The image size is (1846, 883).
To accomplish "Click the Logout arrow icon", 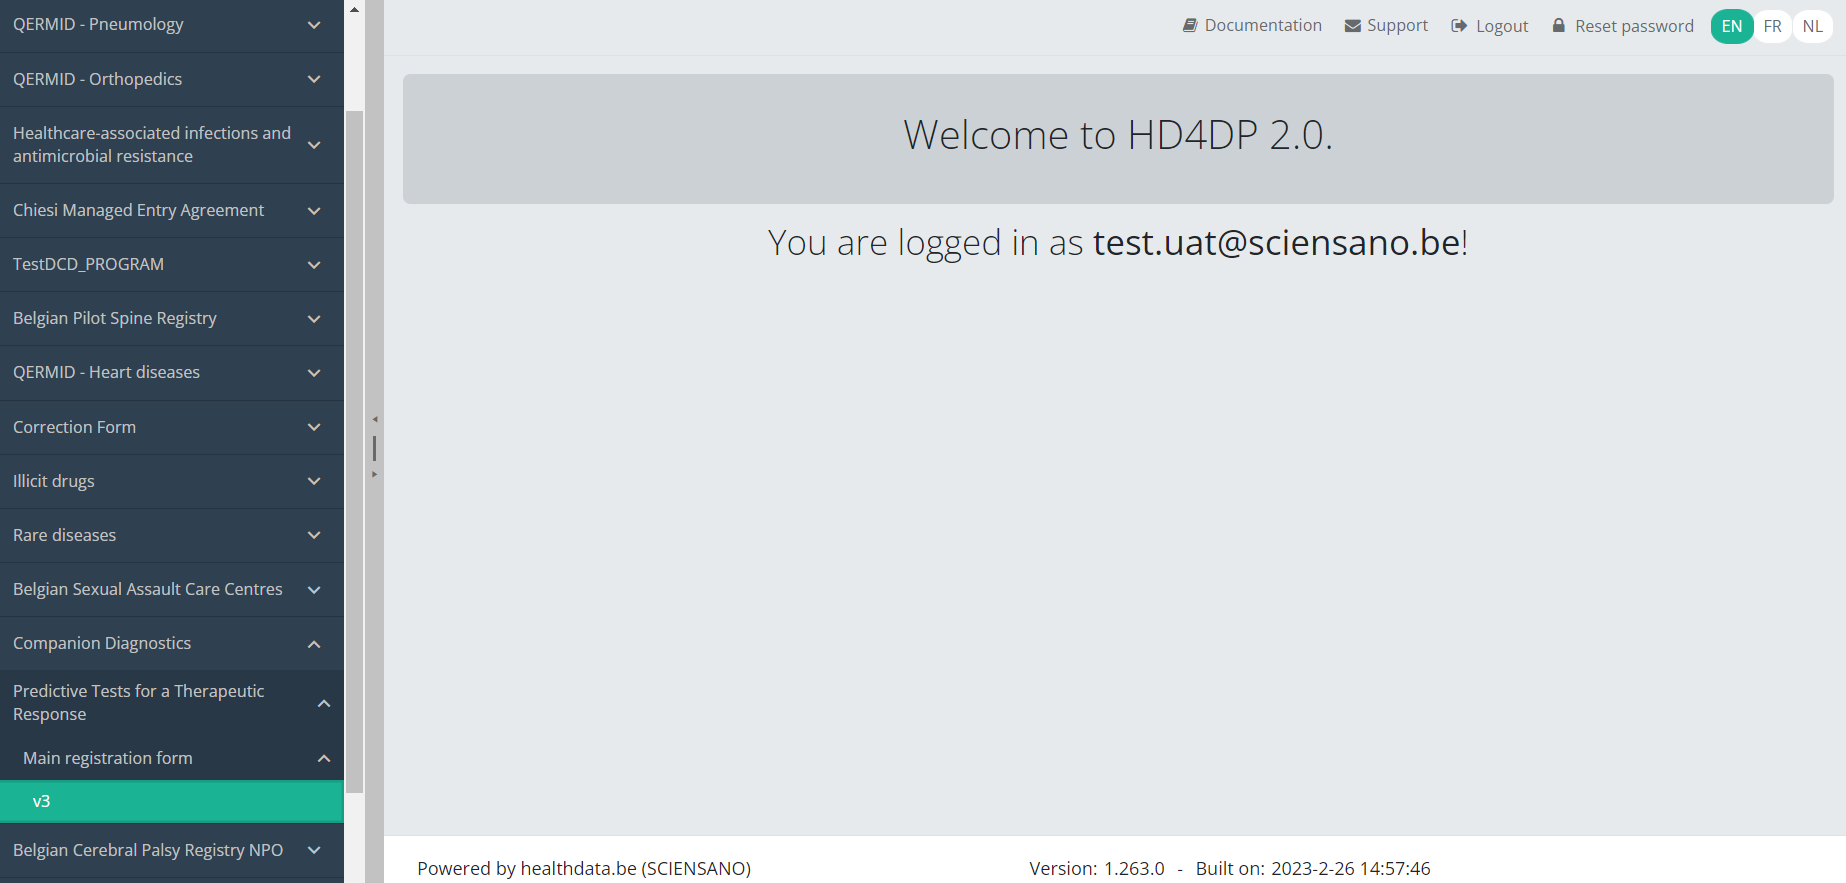I will [x=1459, y=26].
